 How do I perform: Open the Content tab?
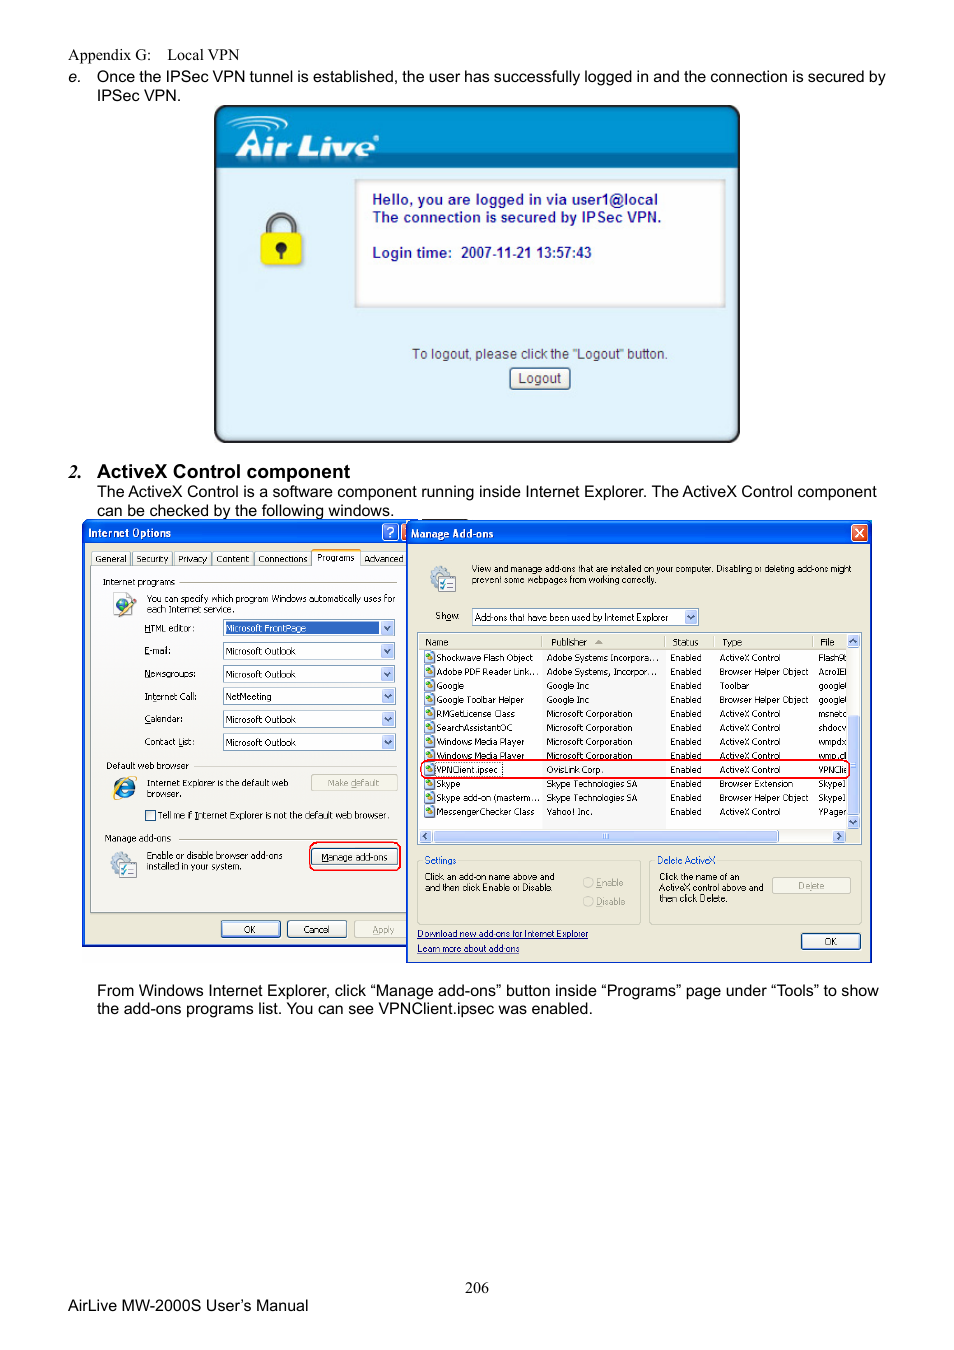tap(232, 559)
